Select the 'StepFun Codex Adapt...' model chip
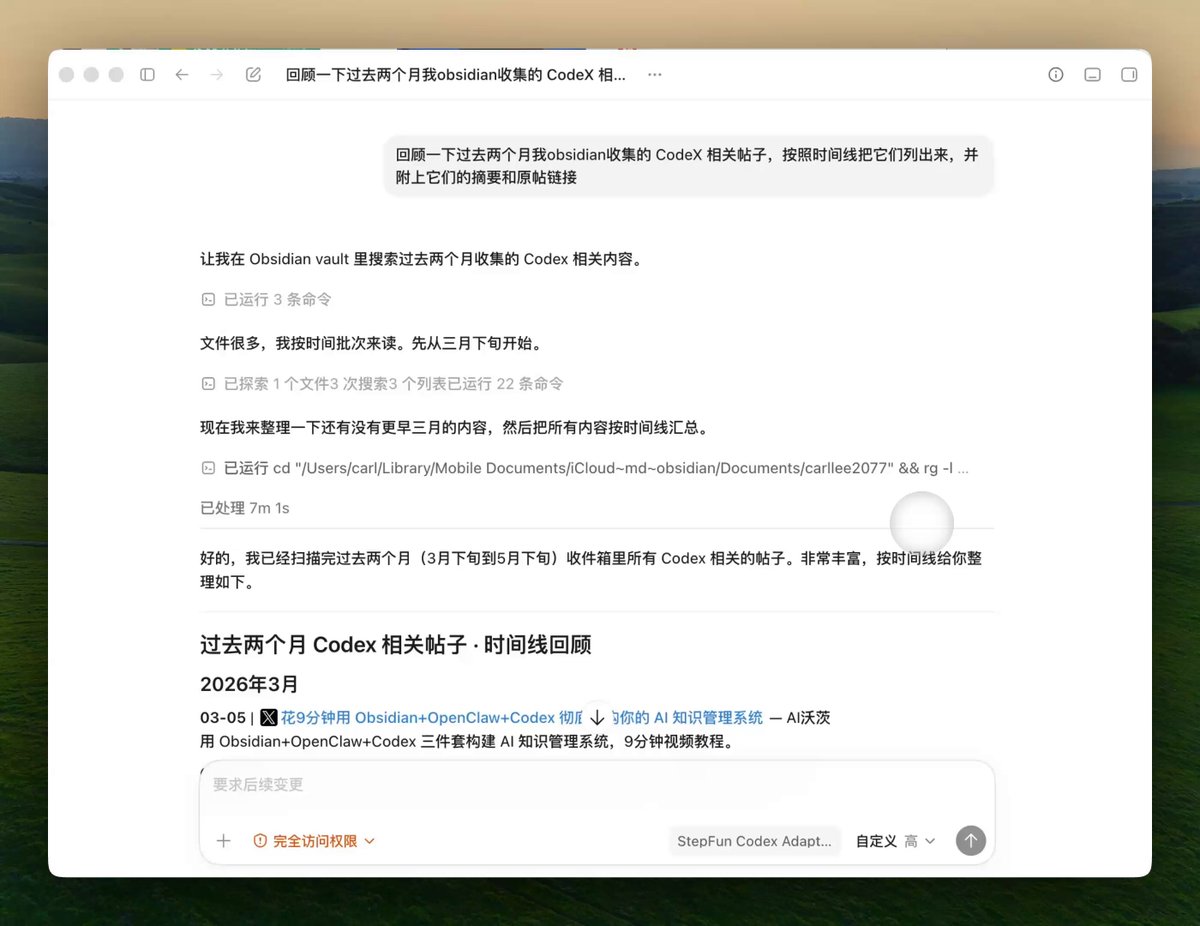Screen dimensions: 1200x926 click(755, 841)
